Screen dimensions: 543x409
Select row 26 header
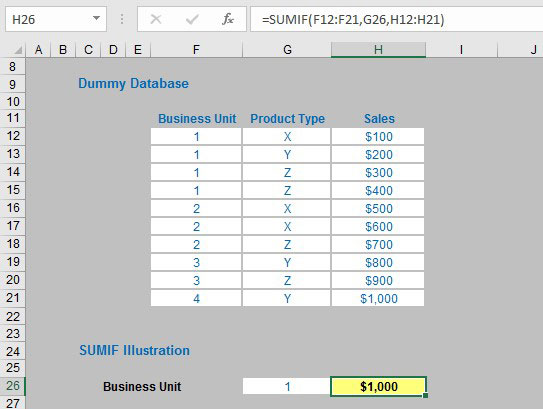(x=13, y=386)
